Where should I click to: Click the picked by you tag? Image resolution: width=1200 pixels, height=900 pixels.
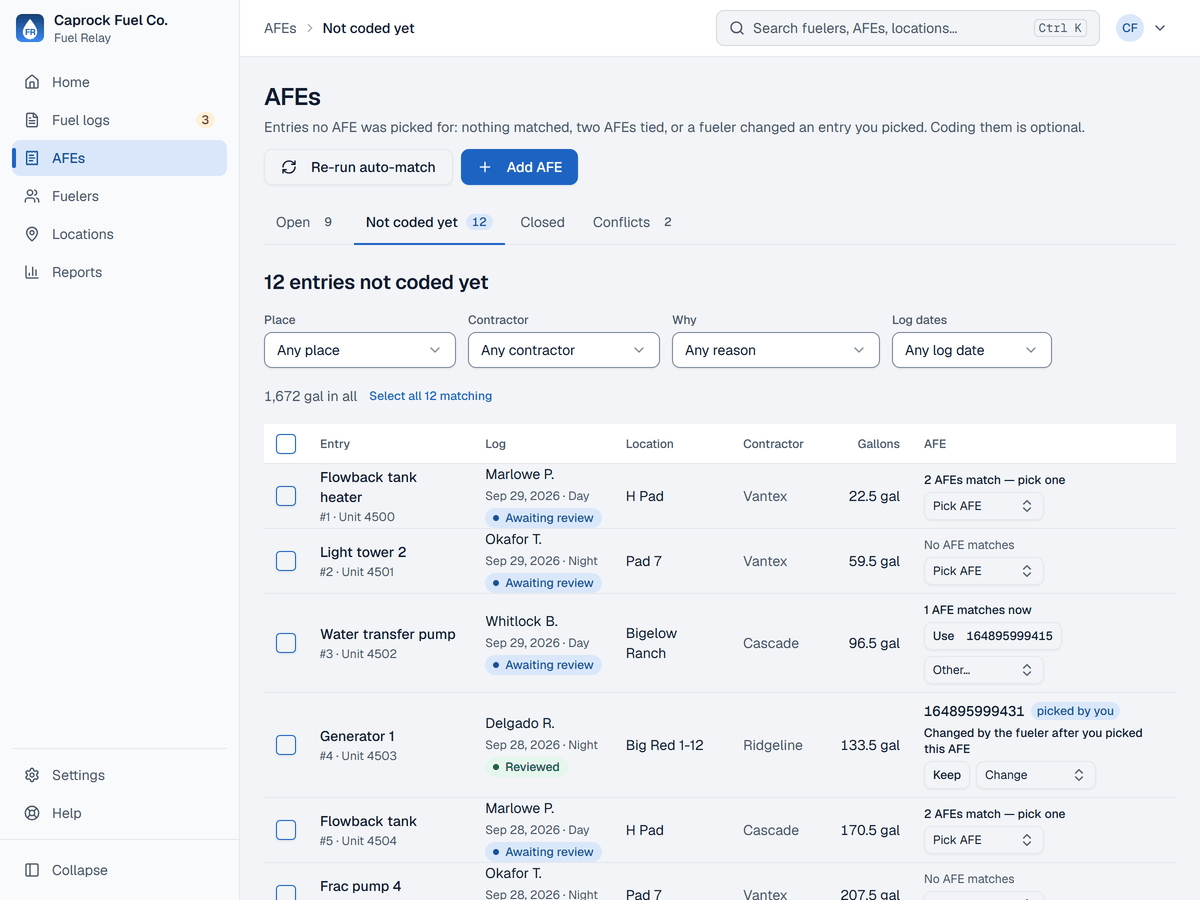click(1075, 711)
